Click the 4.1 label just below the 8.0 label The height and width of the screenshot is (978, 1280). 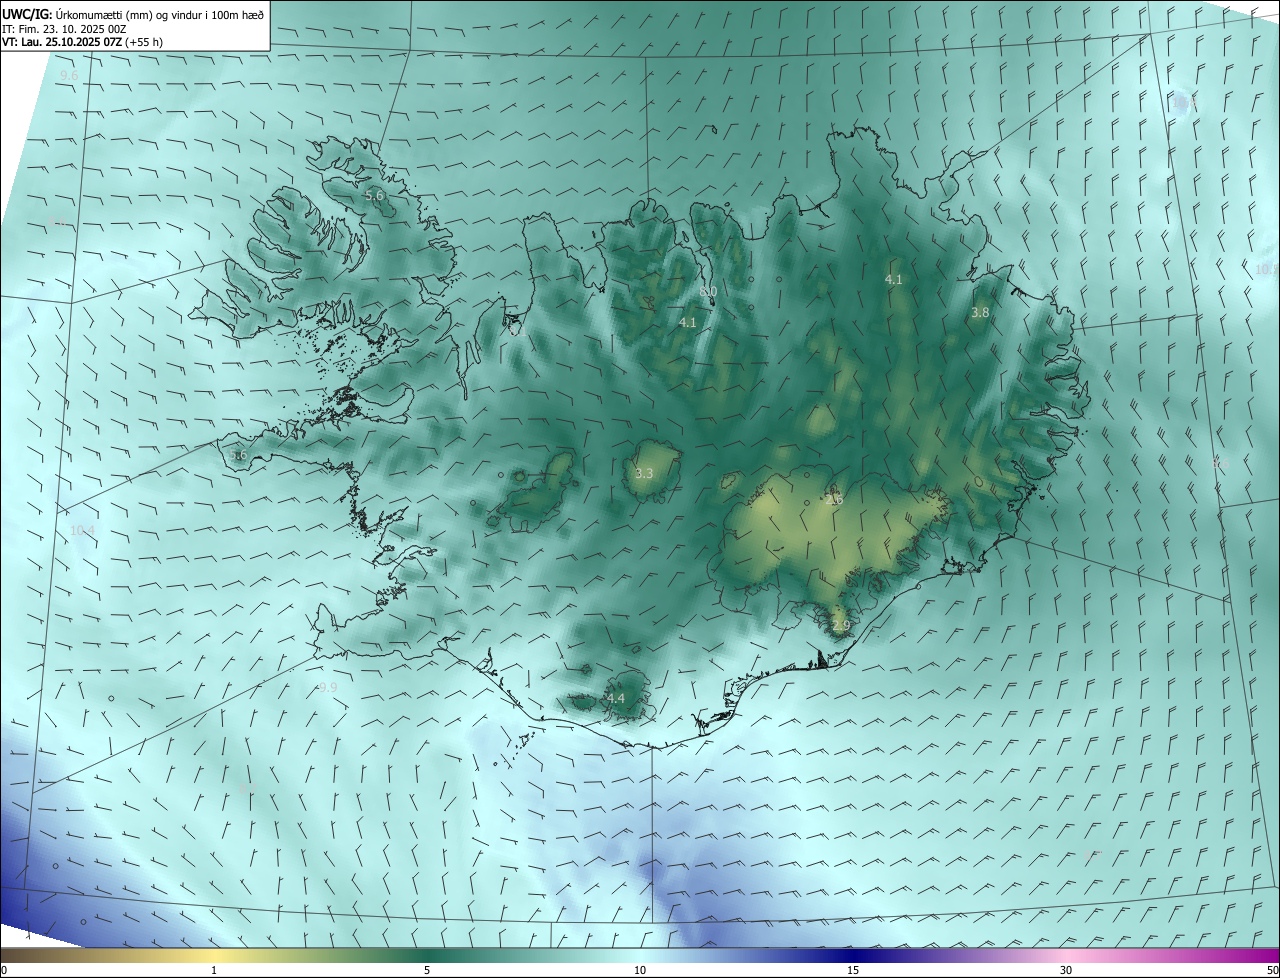[x=688, y=323]
